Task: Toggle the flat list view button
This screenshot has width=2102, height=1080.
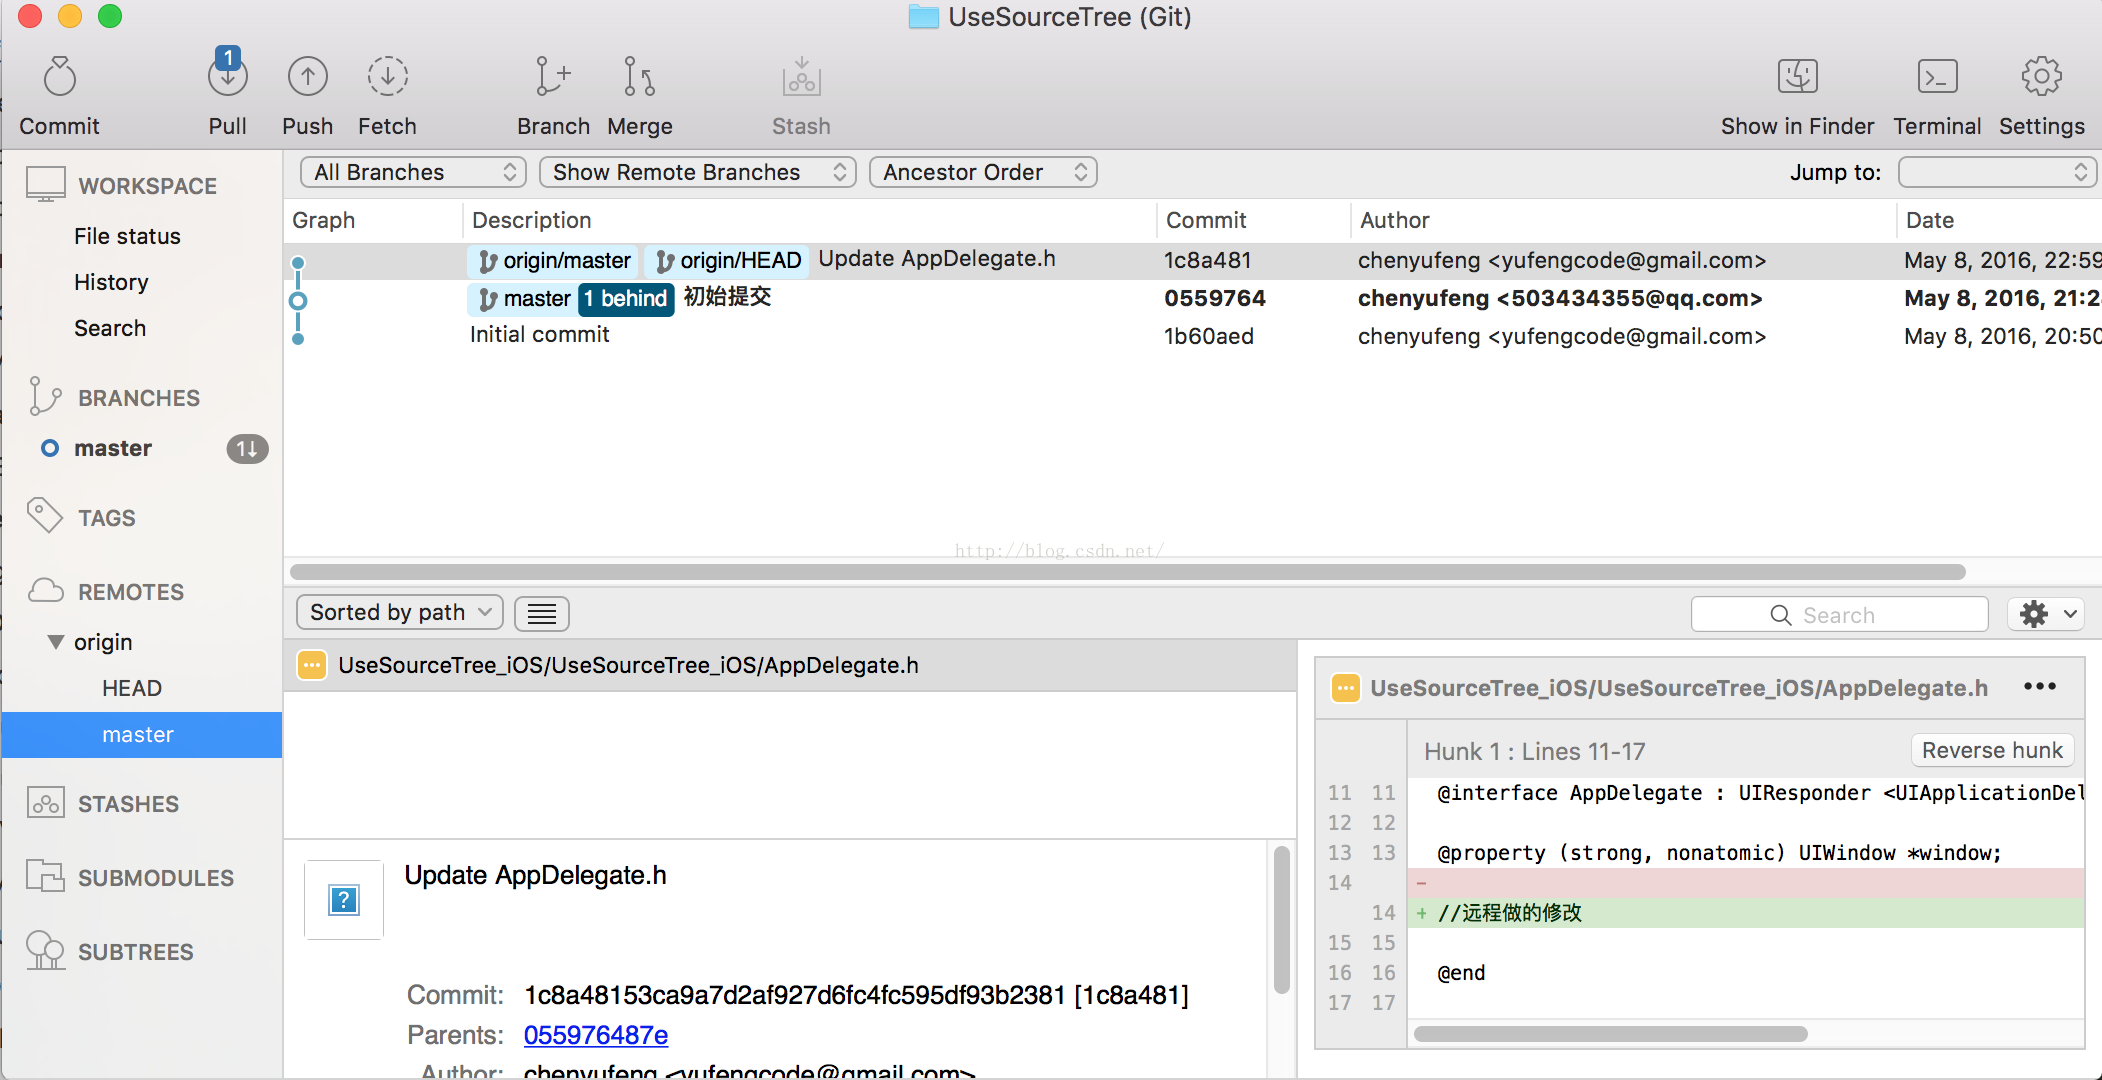Action: pos(541,614)
